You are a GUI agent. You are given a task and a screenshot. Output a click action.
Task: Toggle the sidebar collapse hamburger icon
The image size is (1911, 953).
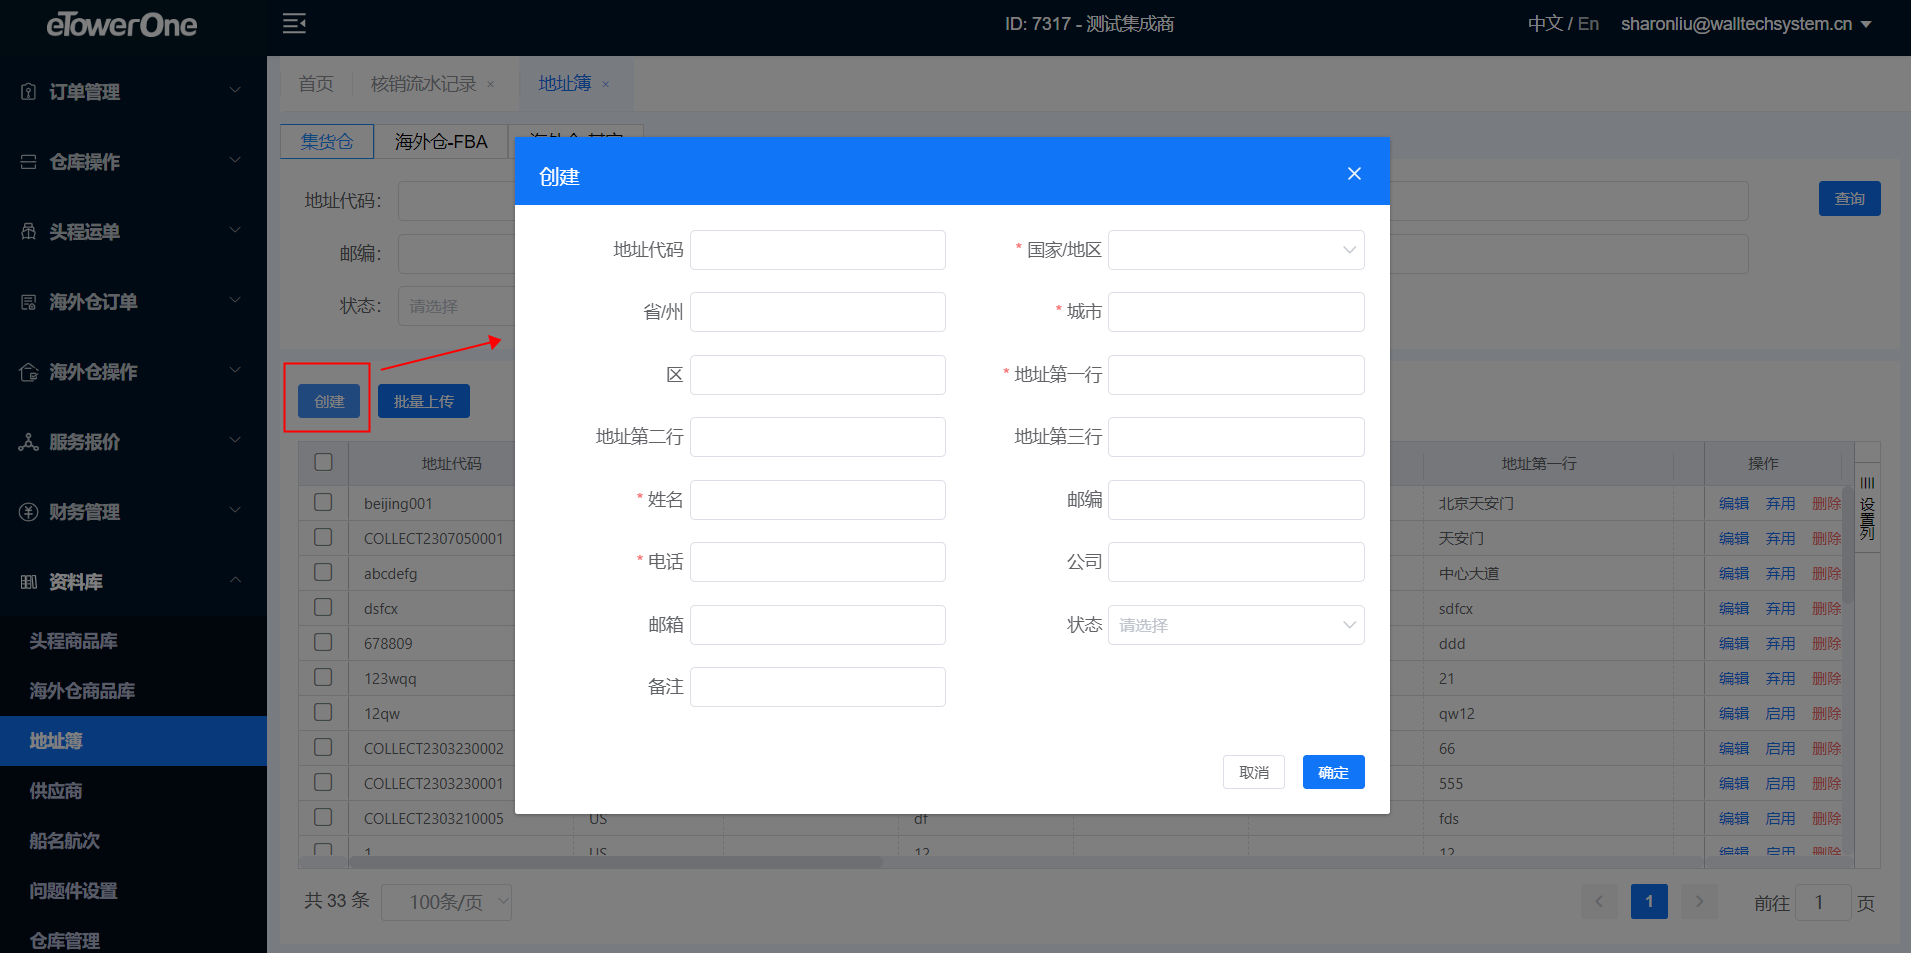click(x=294, y=24)
